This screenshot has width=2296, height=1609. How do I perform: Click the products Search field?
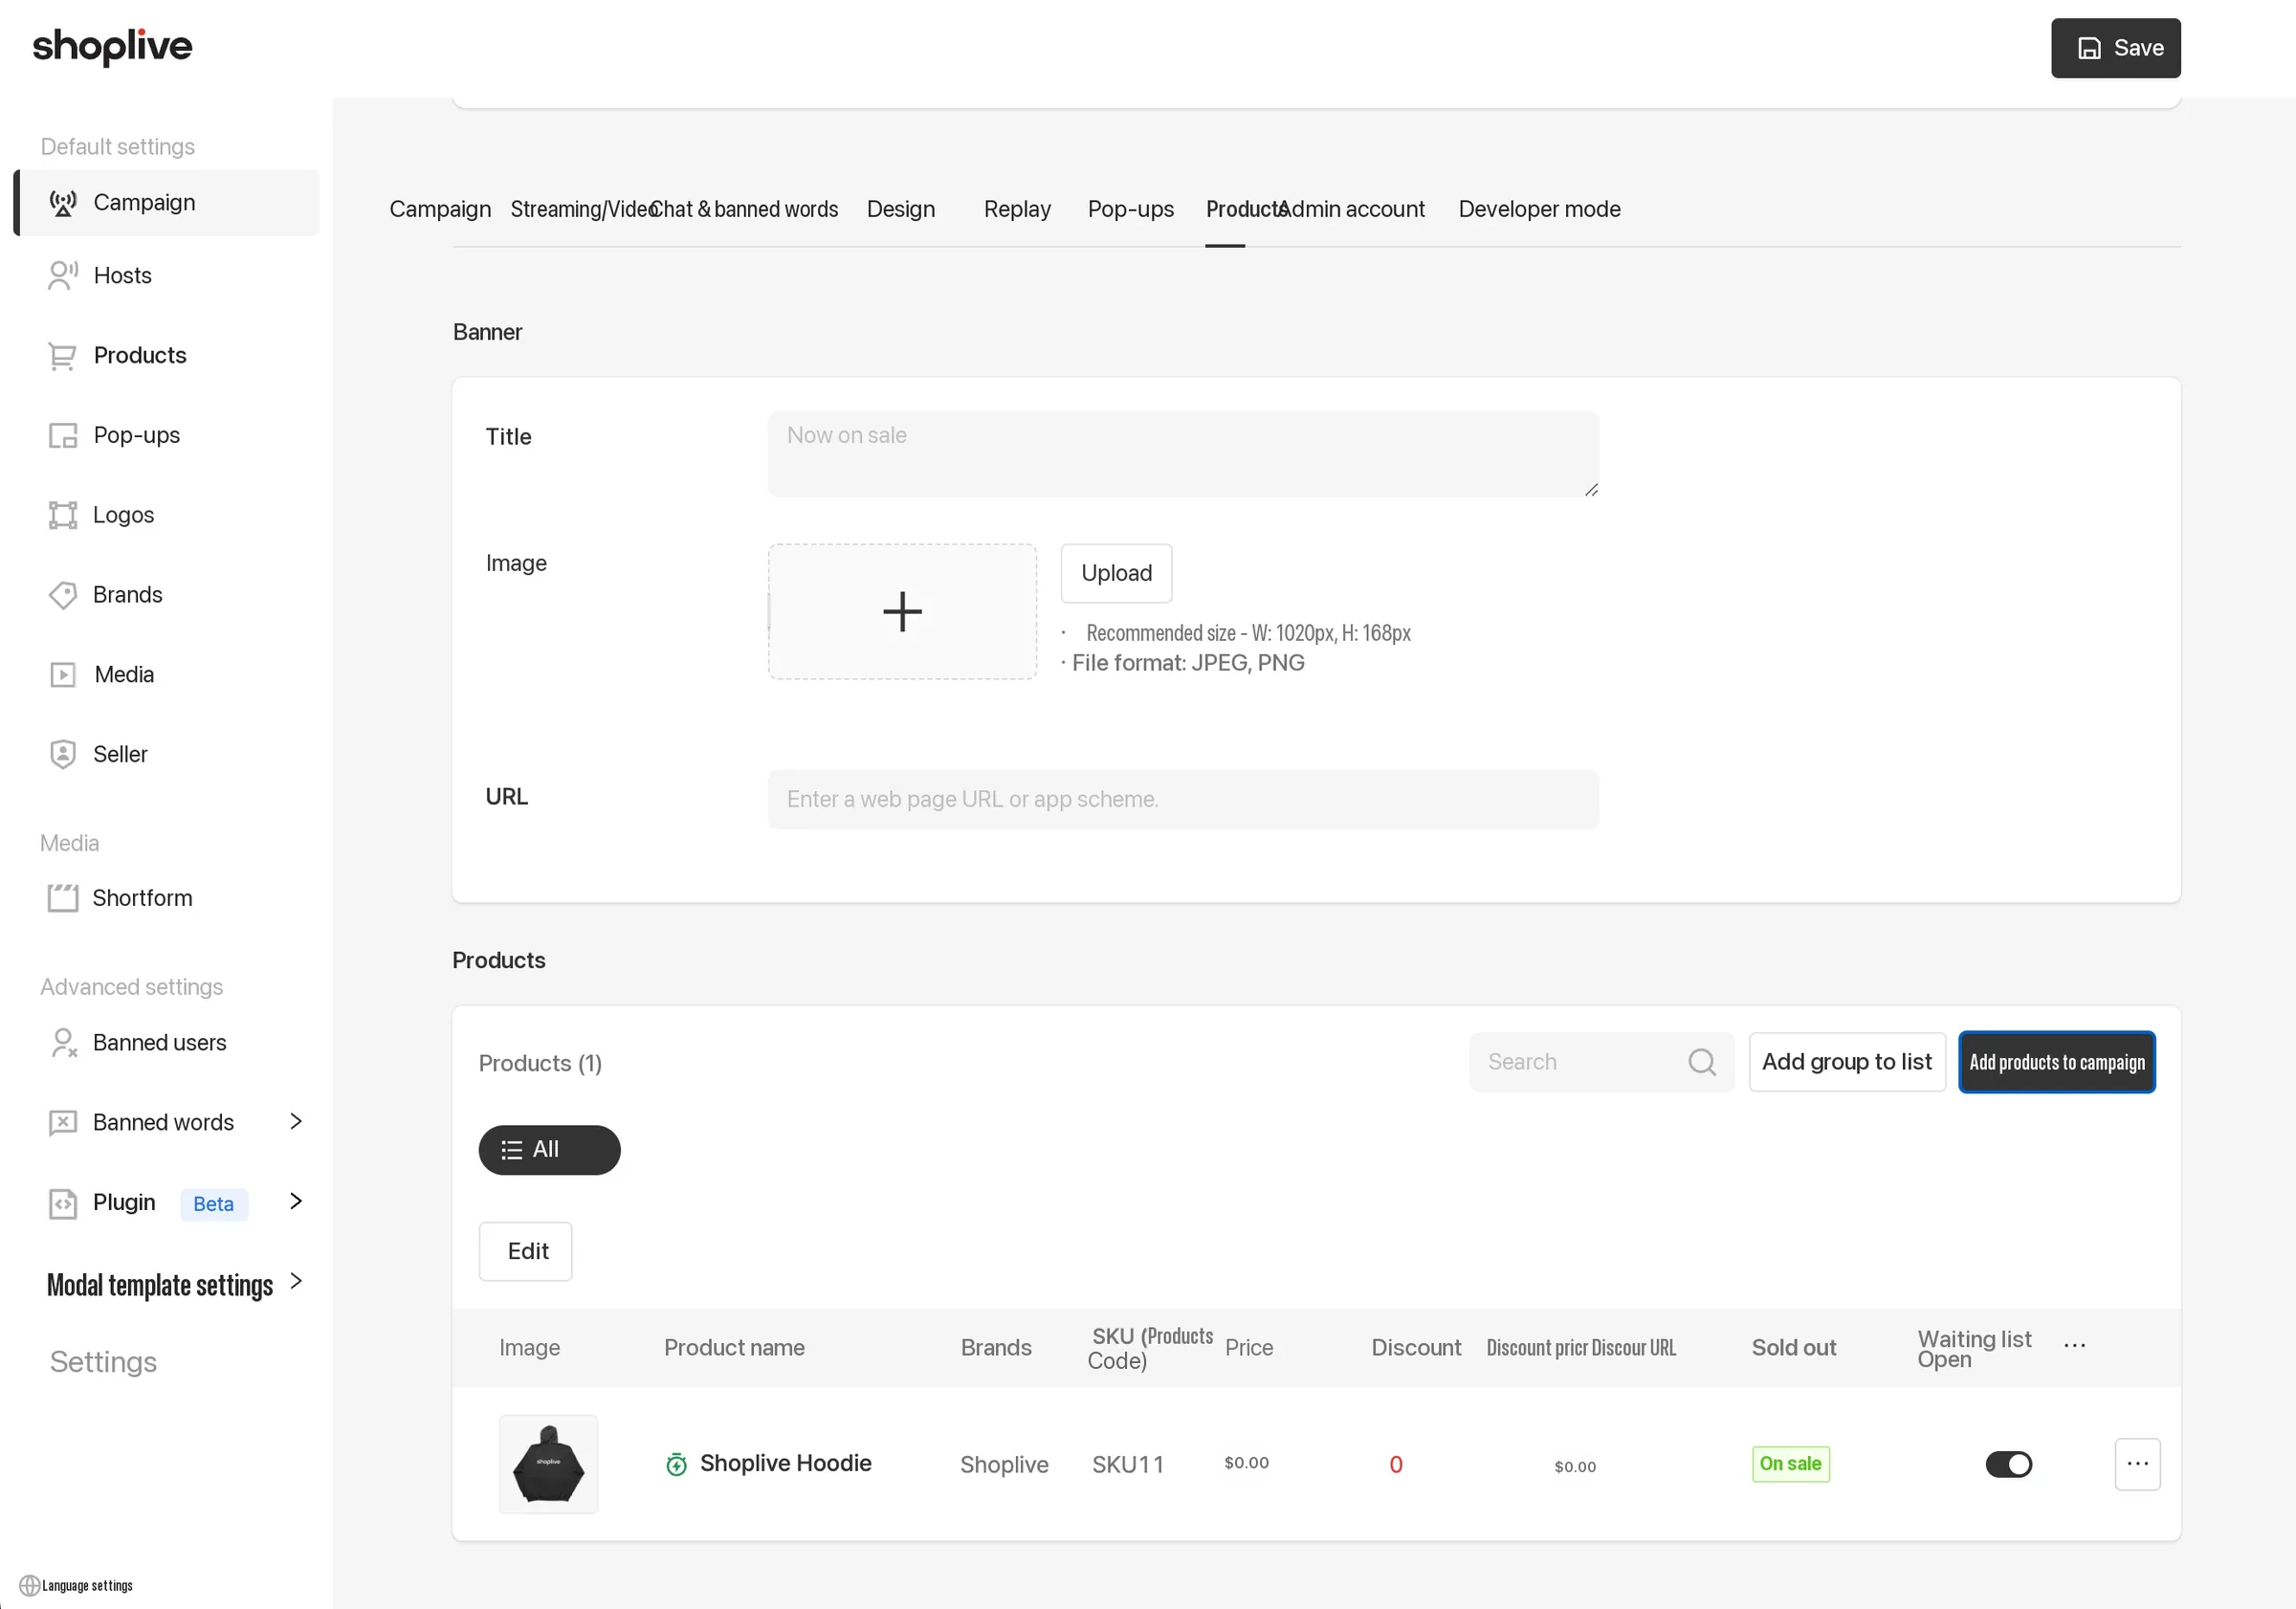click(1601, 1062)
